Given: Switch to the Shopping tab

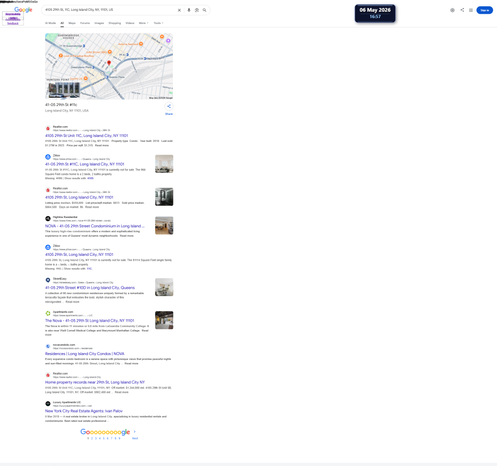Looking at the screenshot, I should click(115, 23).
